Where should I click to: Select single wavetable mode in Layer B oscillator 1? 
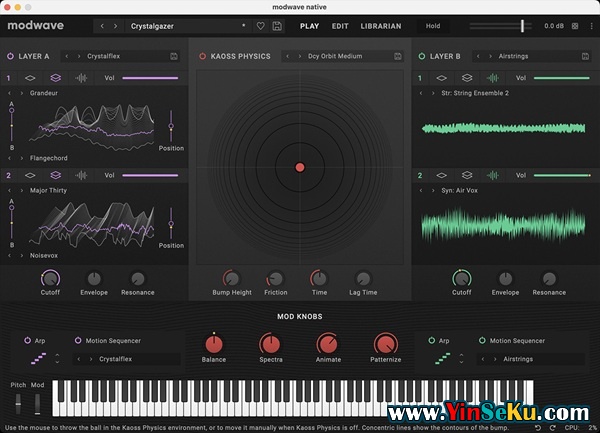[x=441, y=78]
